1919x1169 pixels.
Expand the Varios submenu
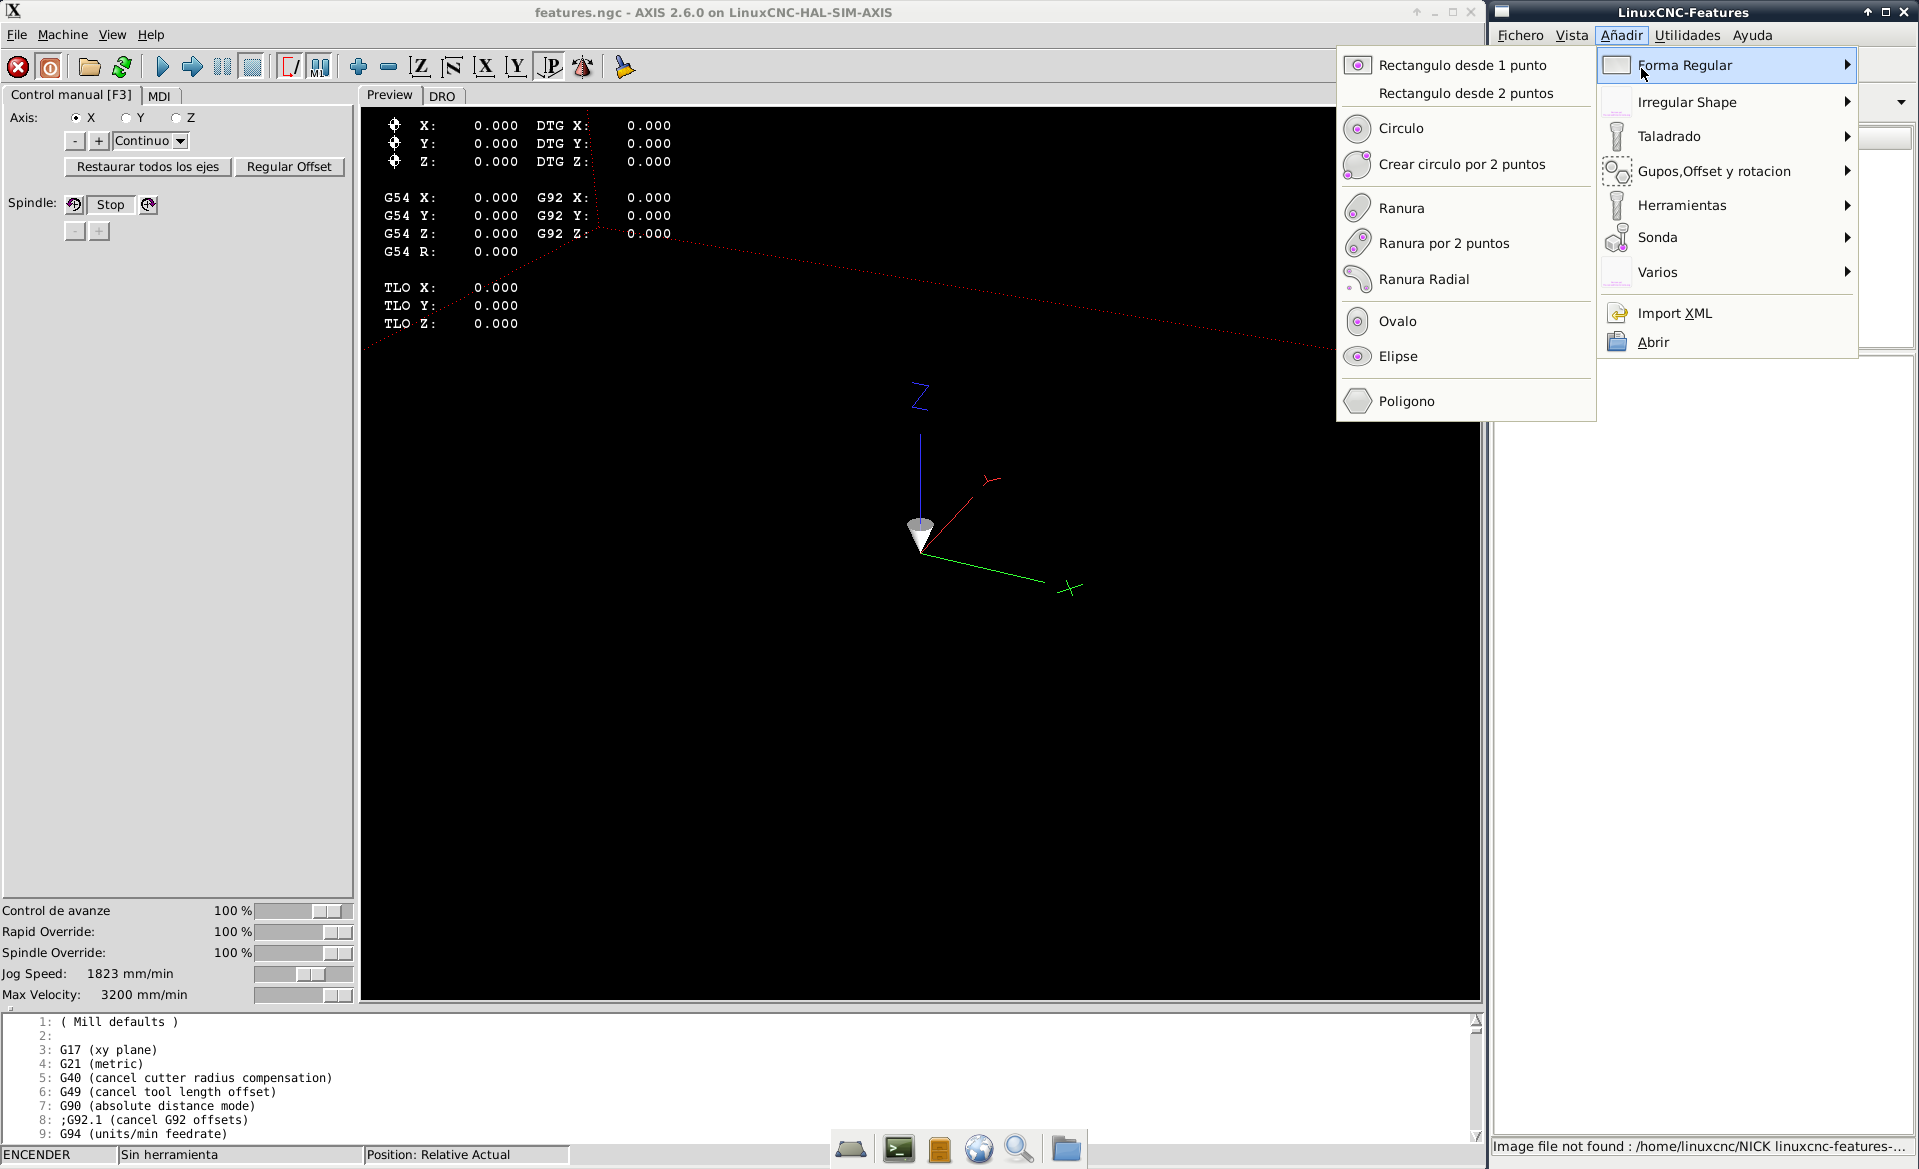pos(1727,272)
